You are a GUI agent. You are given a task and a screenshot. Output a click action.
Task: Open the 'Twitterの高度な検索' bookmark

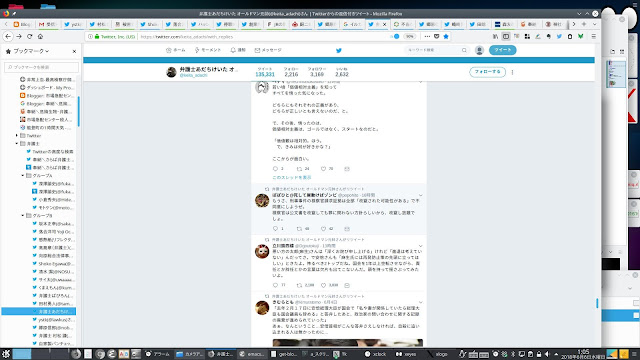[x=50, y=151]
